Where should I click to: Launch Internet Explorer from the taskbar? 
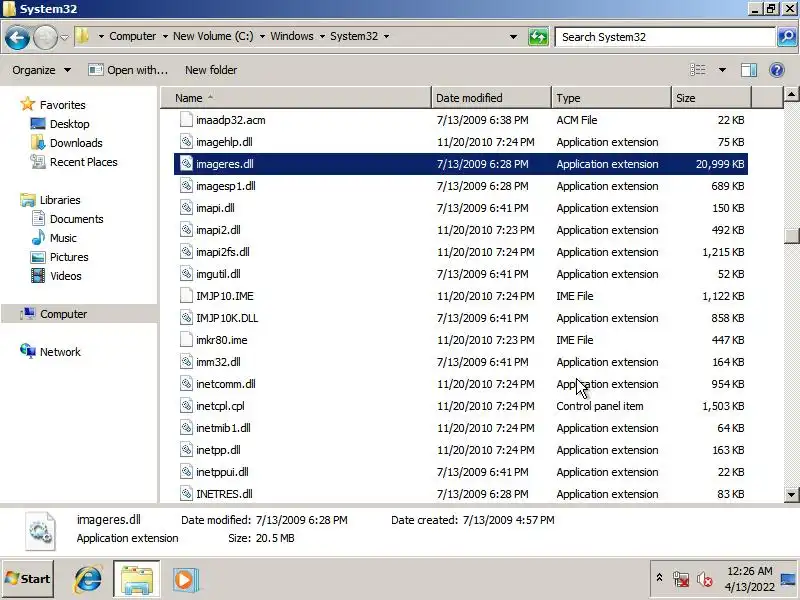pos(88,580)
